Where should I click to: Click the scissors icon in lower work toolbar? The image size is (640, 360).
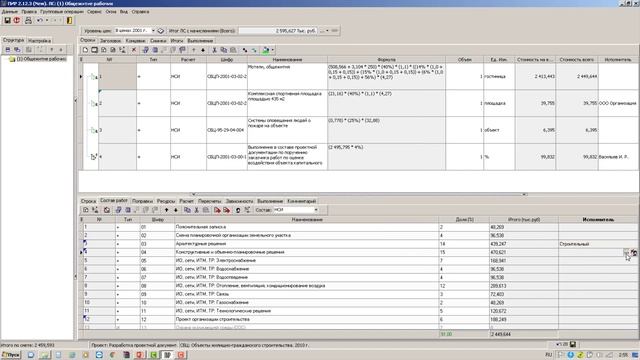[197, 210]
